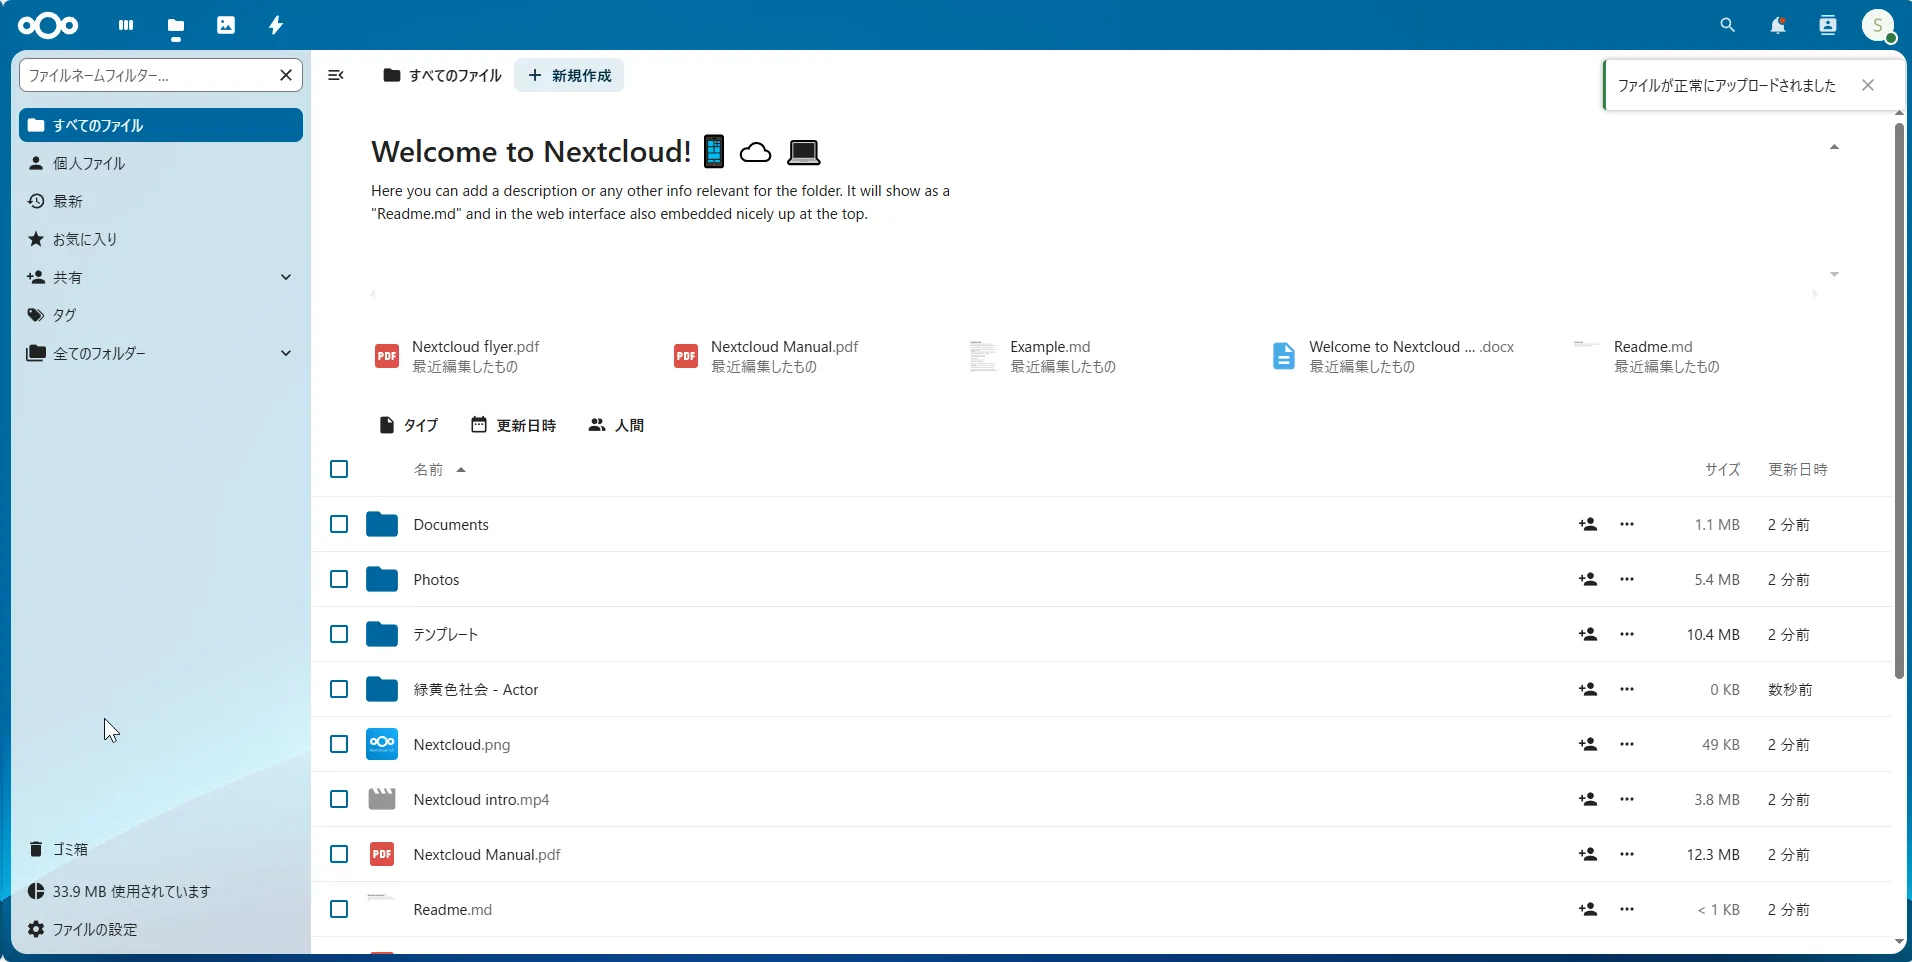
Task: Open the Contacts icon in header
Action: (x=1828, y=25)
